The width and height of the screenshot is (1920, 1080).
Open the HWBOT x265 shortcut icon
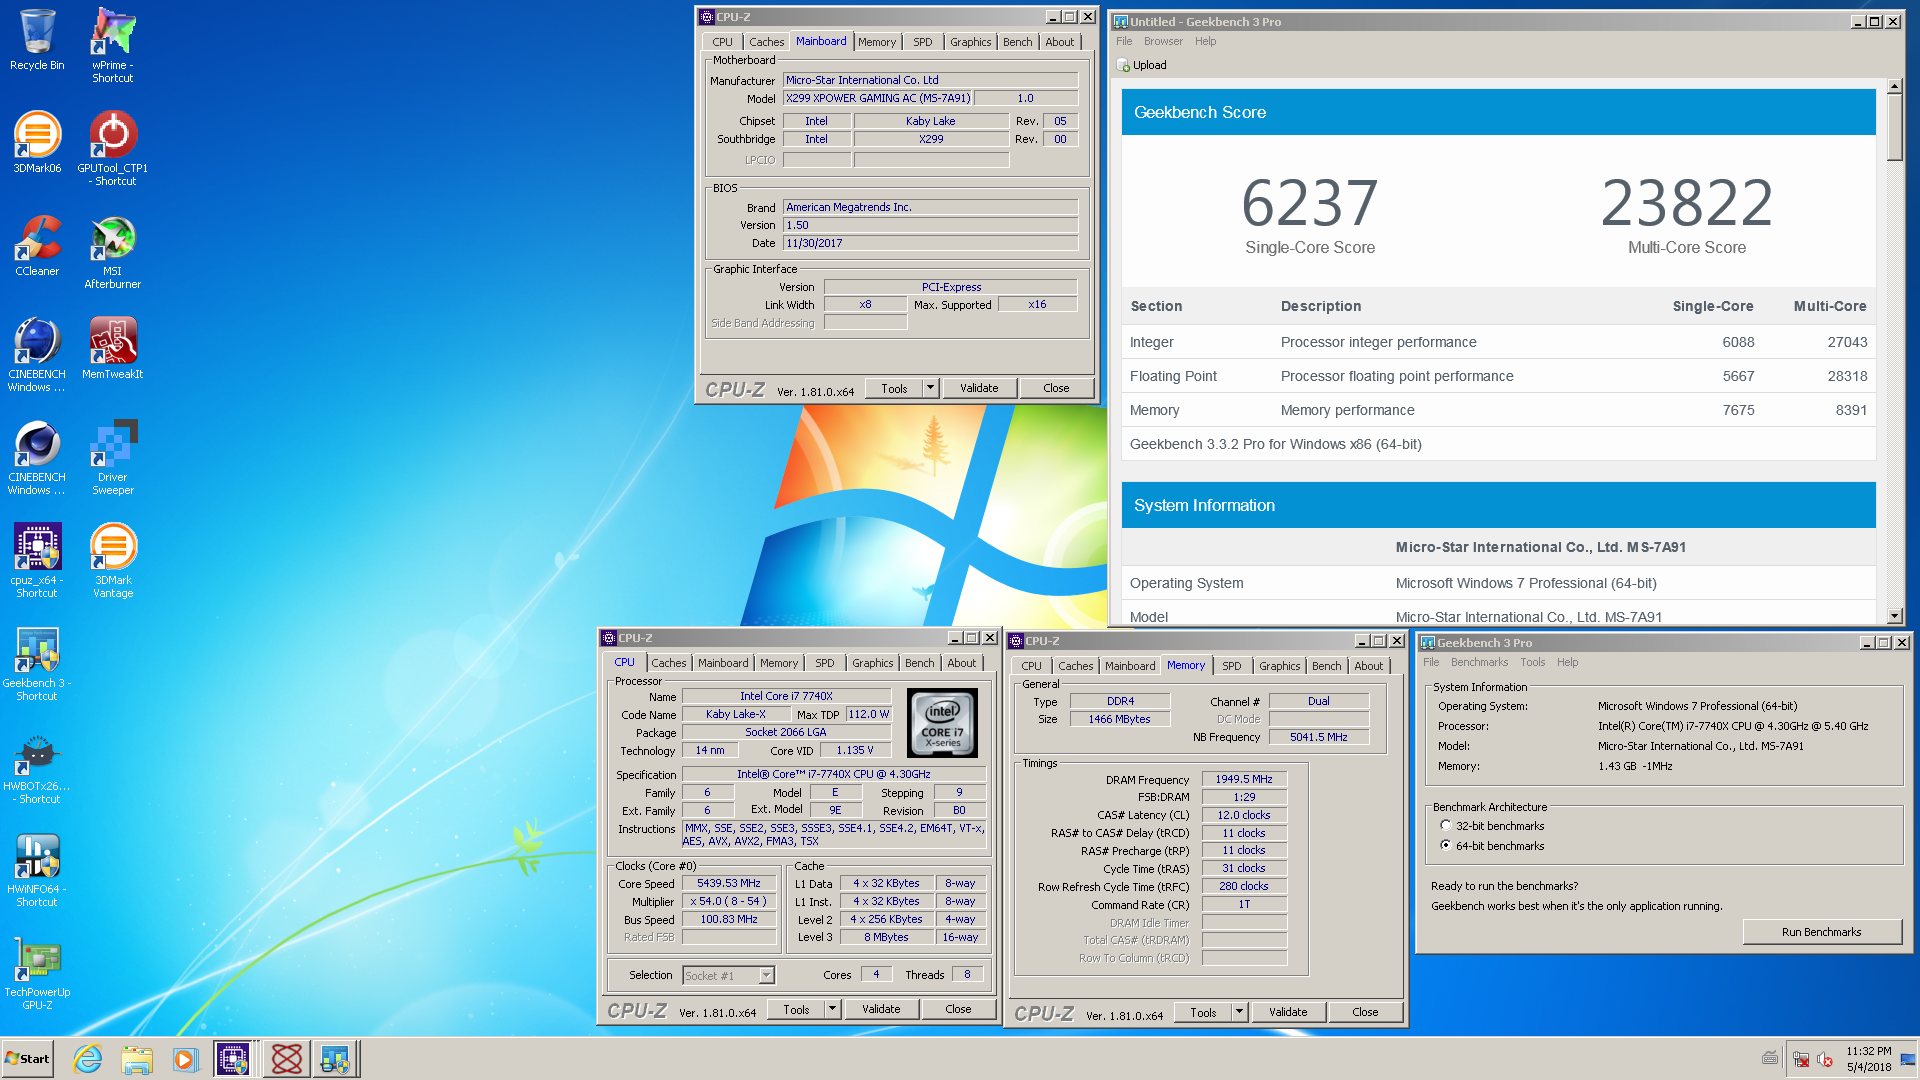(x=37, y=767)
